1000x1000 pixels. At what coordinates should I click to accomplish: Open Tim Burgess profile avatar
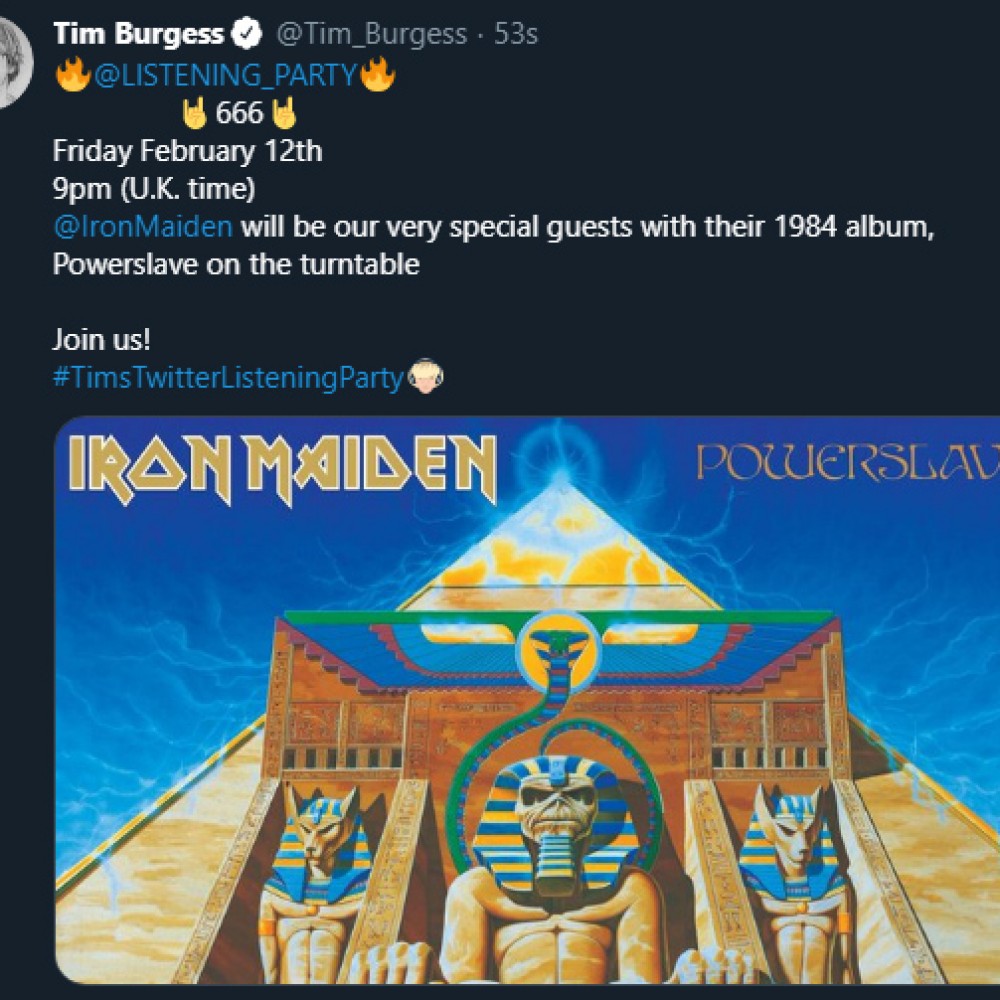[x=14, y=62]
